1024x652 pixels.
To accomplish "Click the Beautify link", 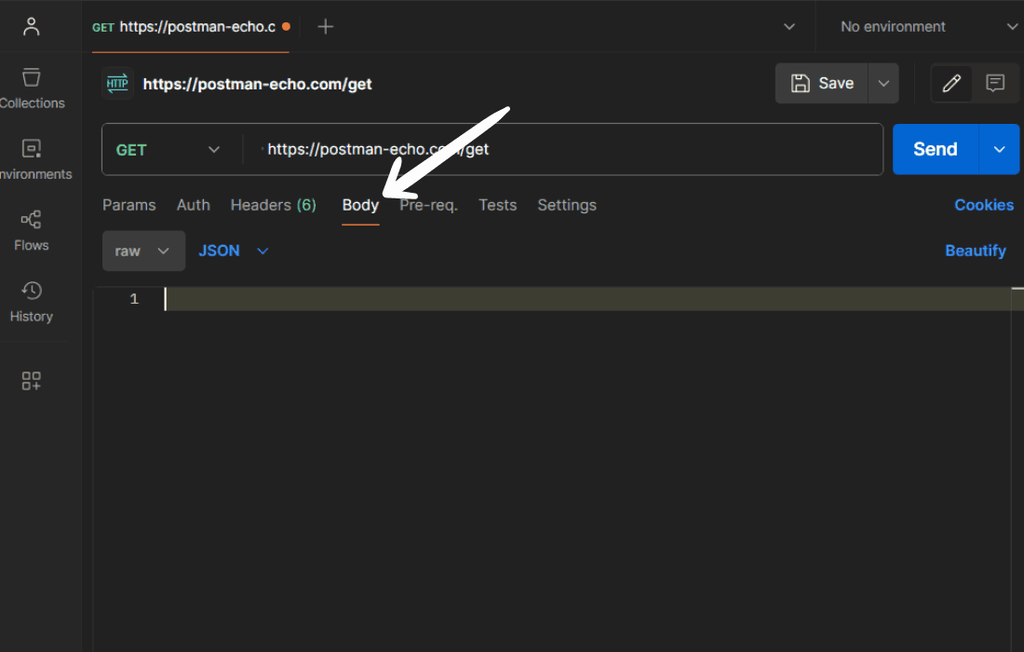I will point(975,251).
